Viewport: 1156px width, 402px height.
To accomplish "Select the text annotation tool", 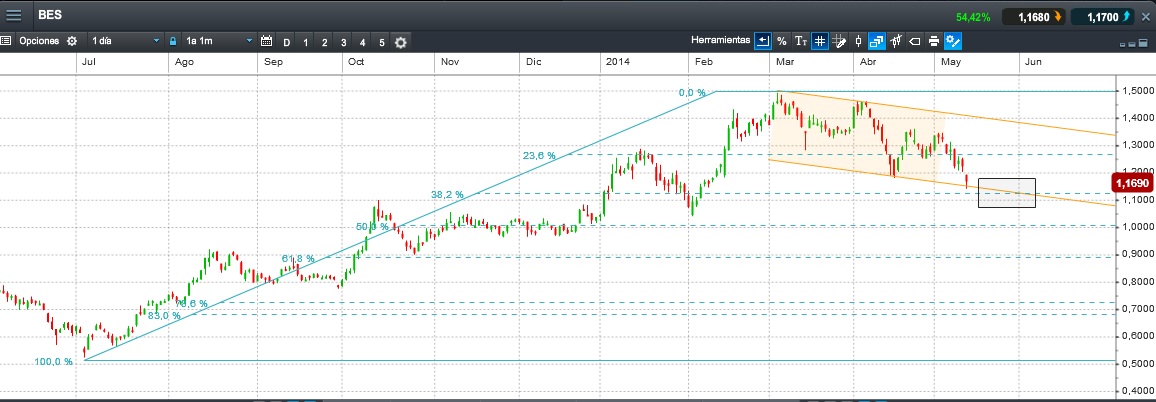I will (800, 41).
